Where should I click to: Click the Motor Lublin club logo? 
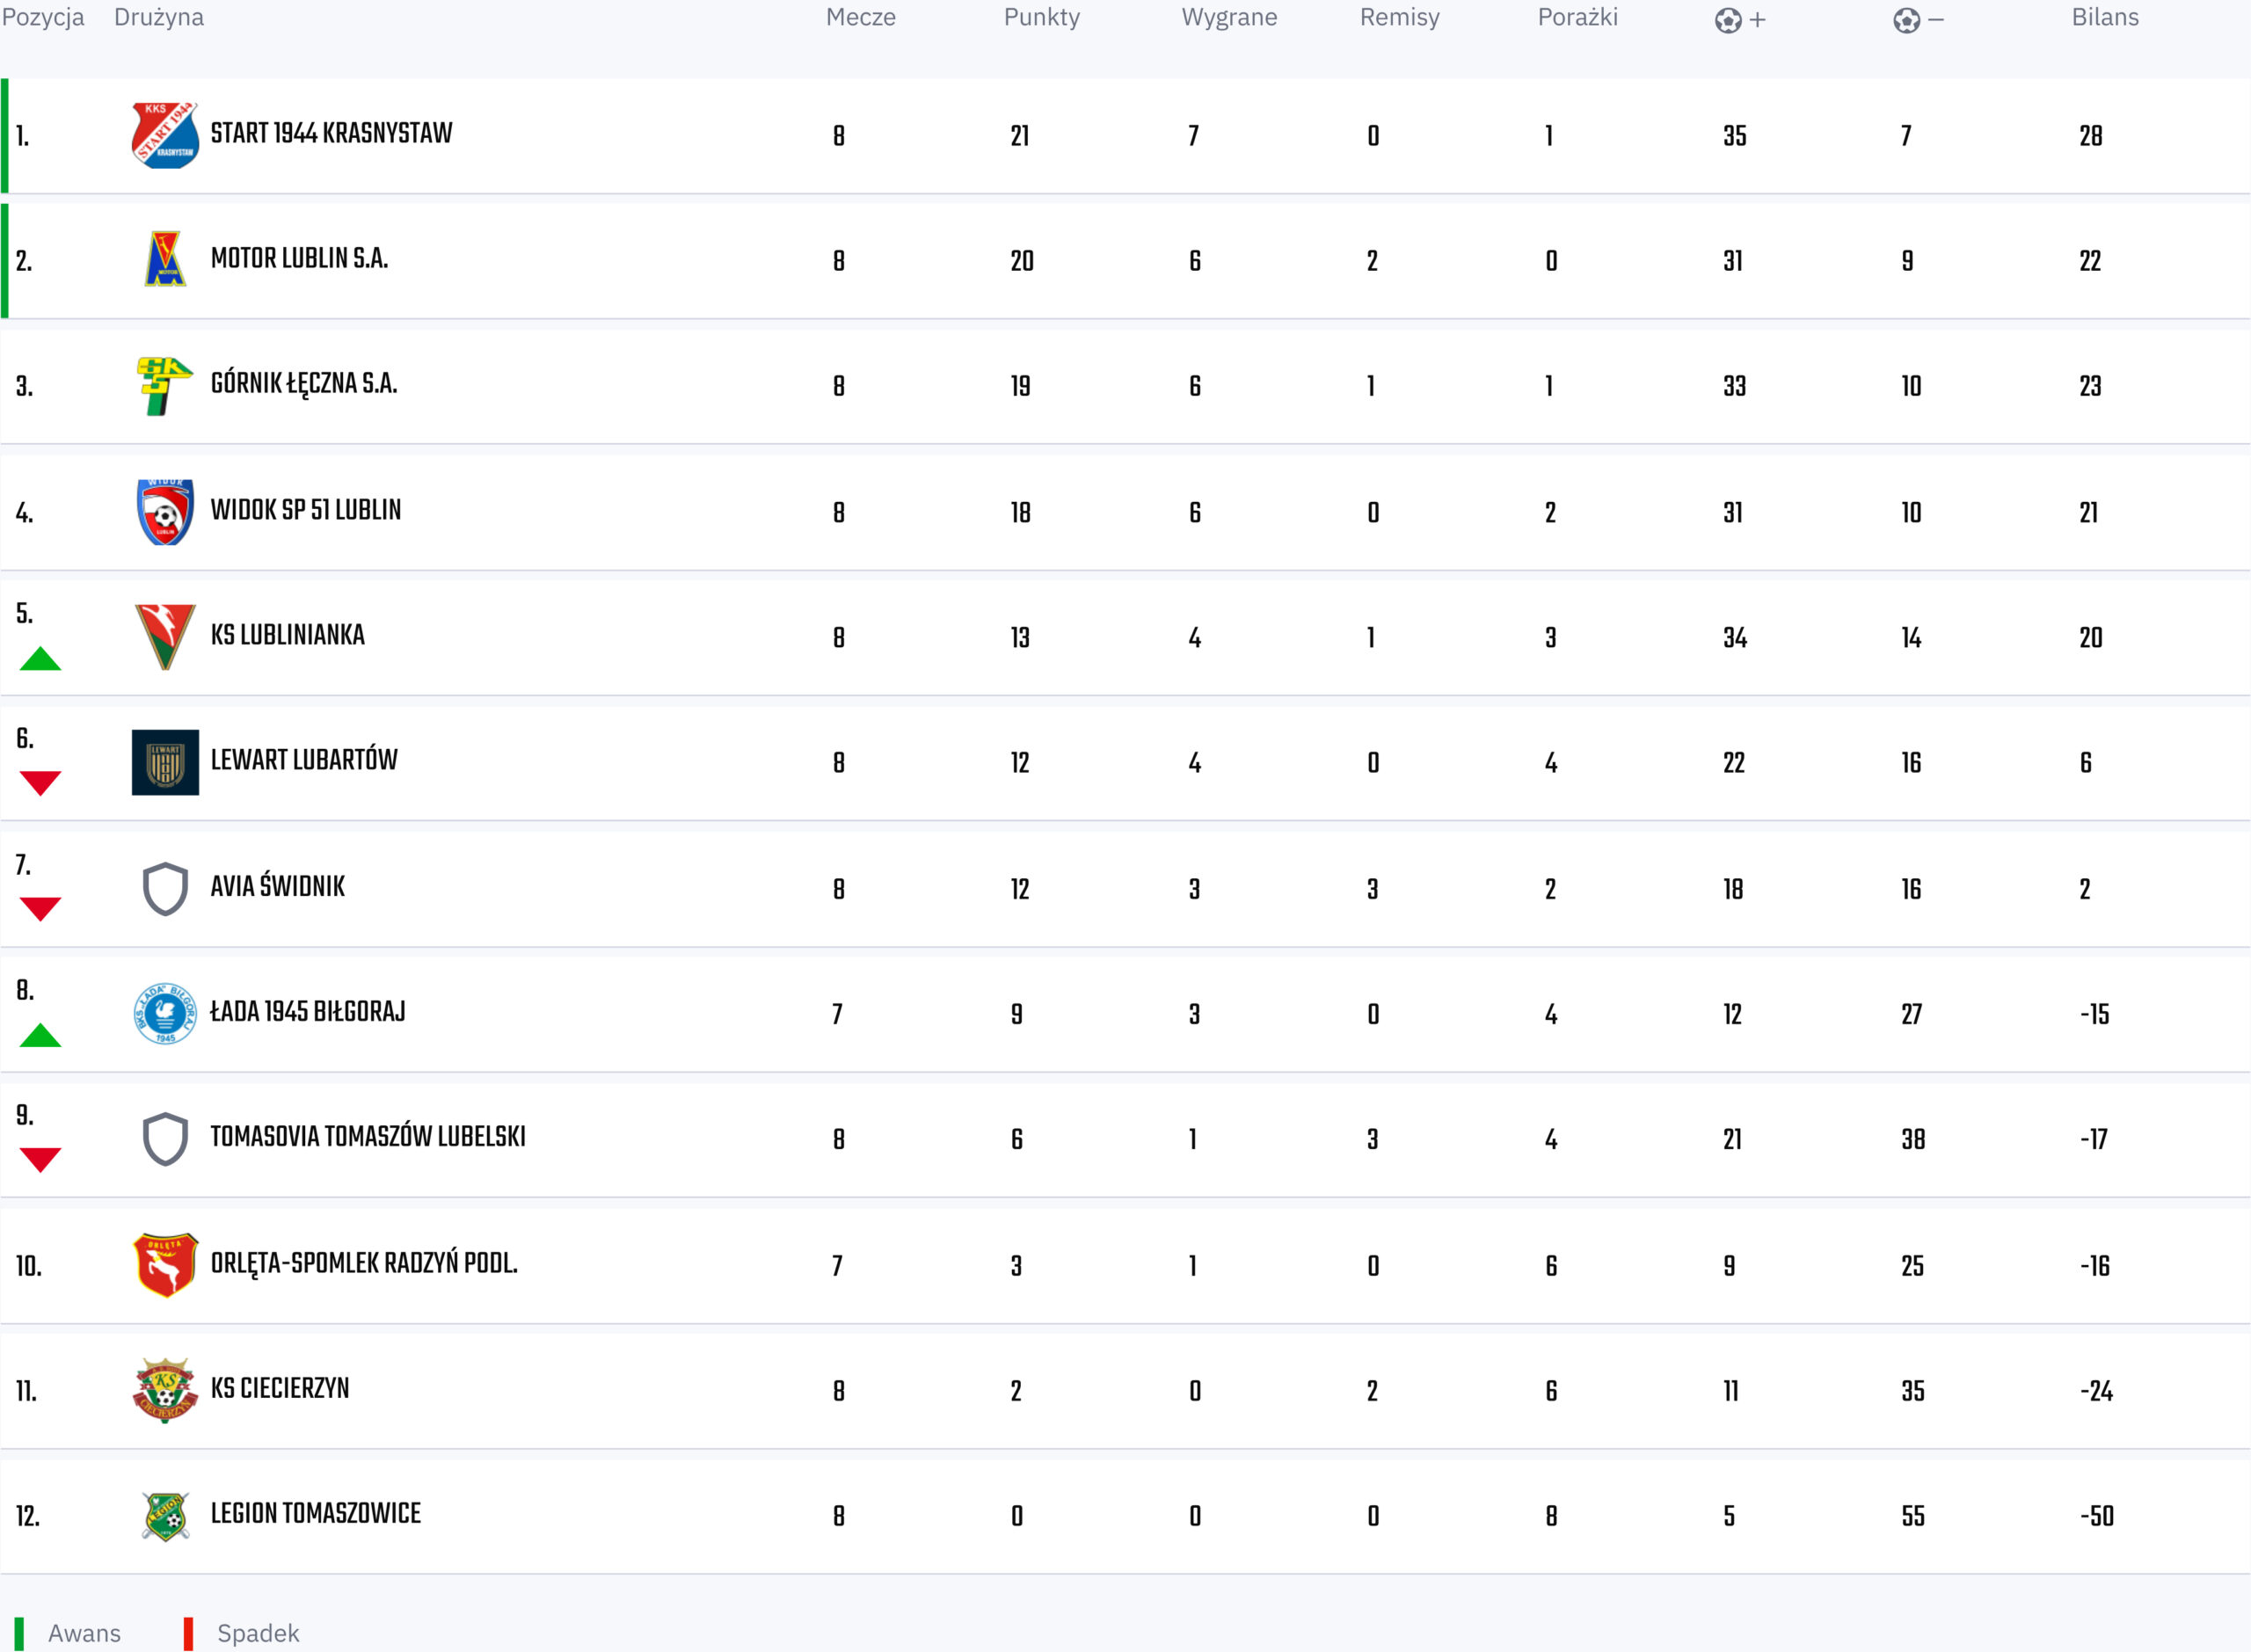(165, 259)
